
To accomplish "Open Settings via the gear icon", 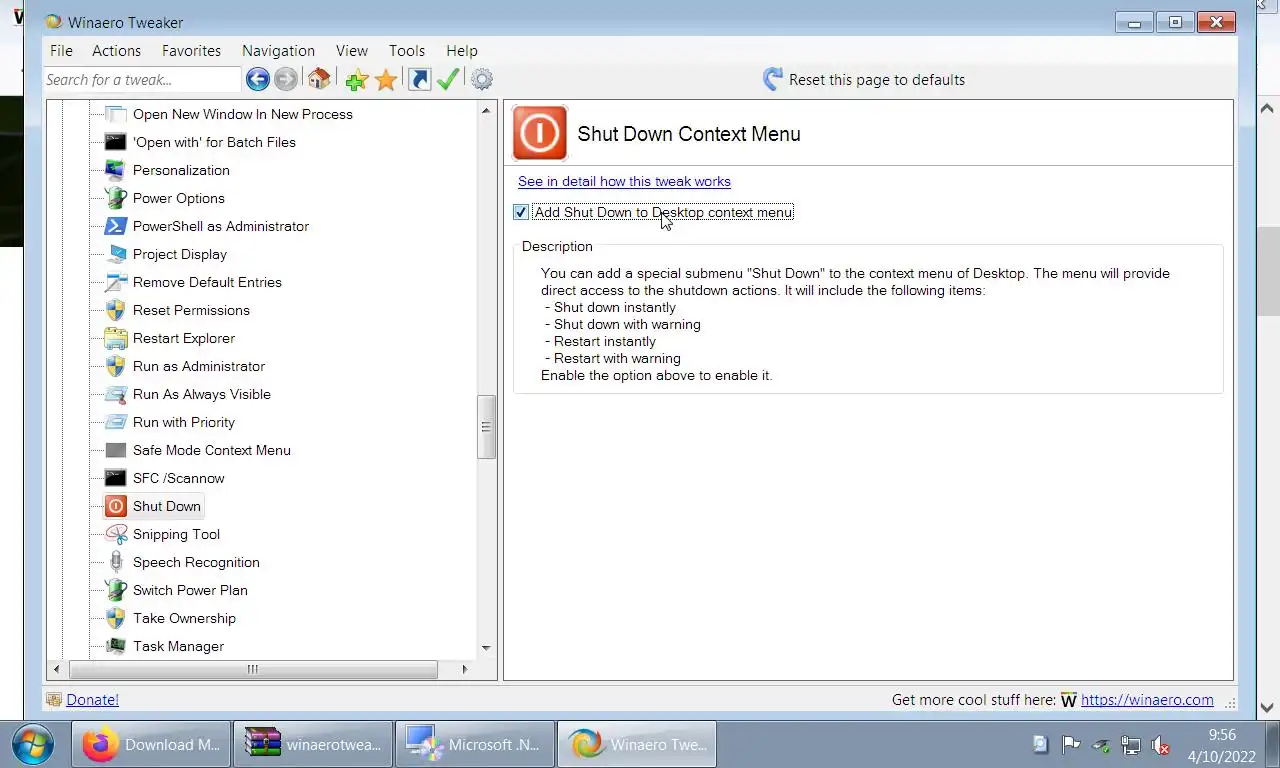I will (482, 79).
